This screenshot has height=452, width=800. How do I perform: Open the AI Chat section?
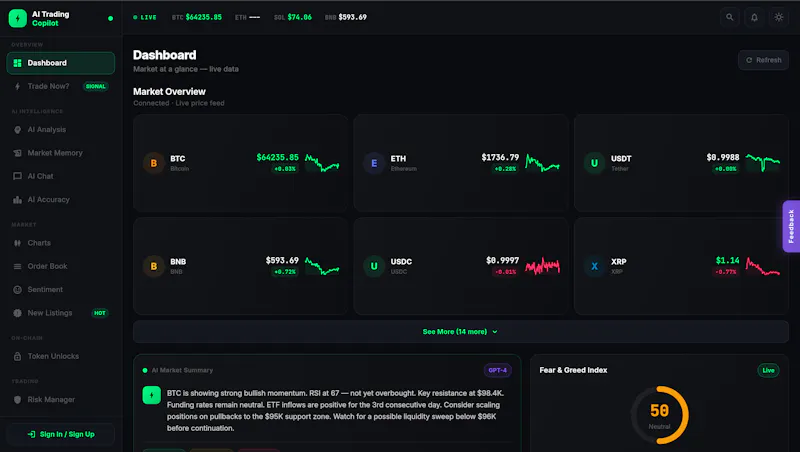click(61, 176)
